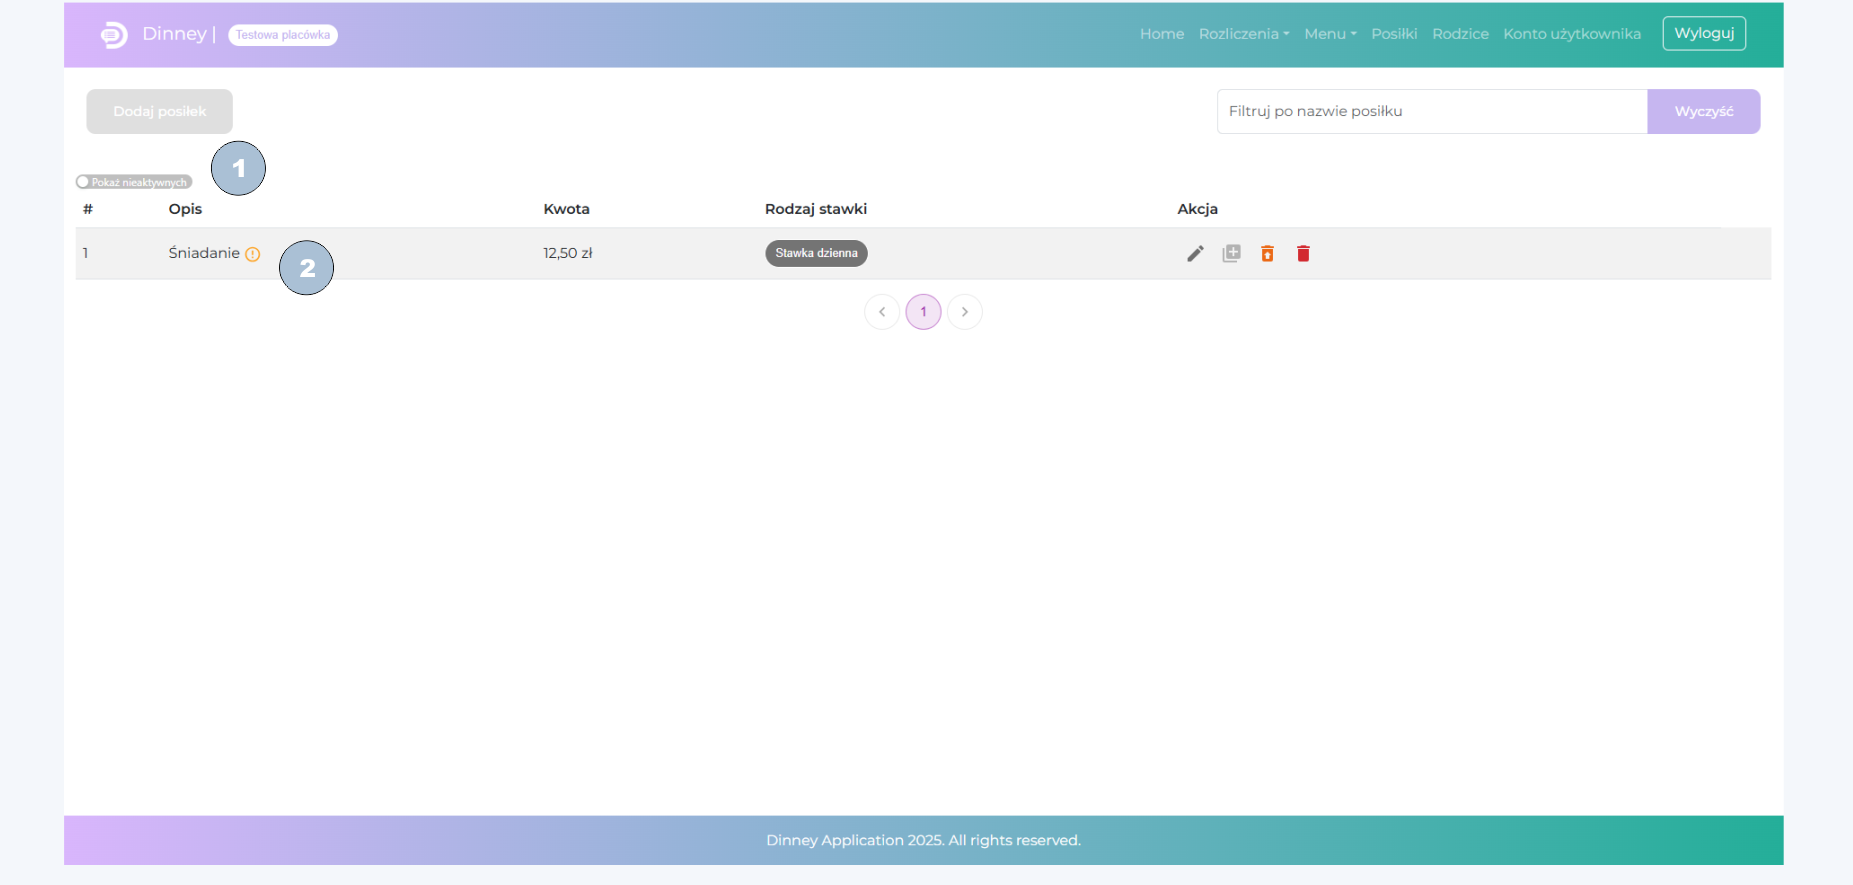Click the Dinney logo icon
The width and height of the screenshot is (1853, 885).
(114, 35)
